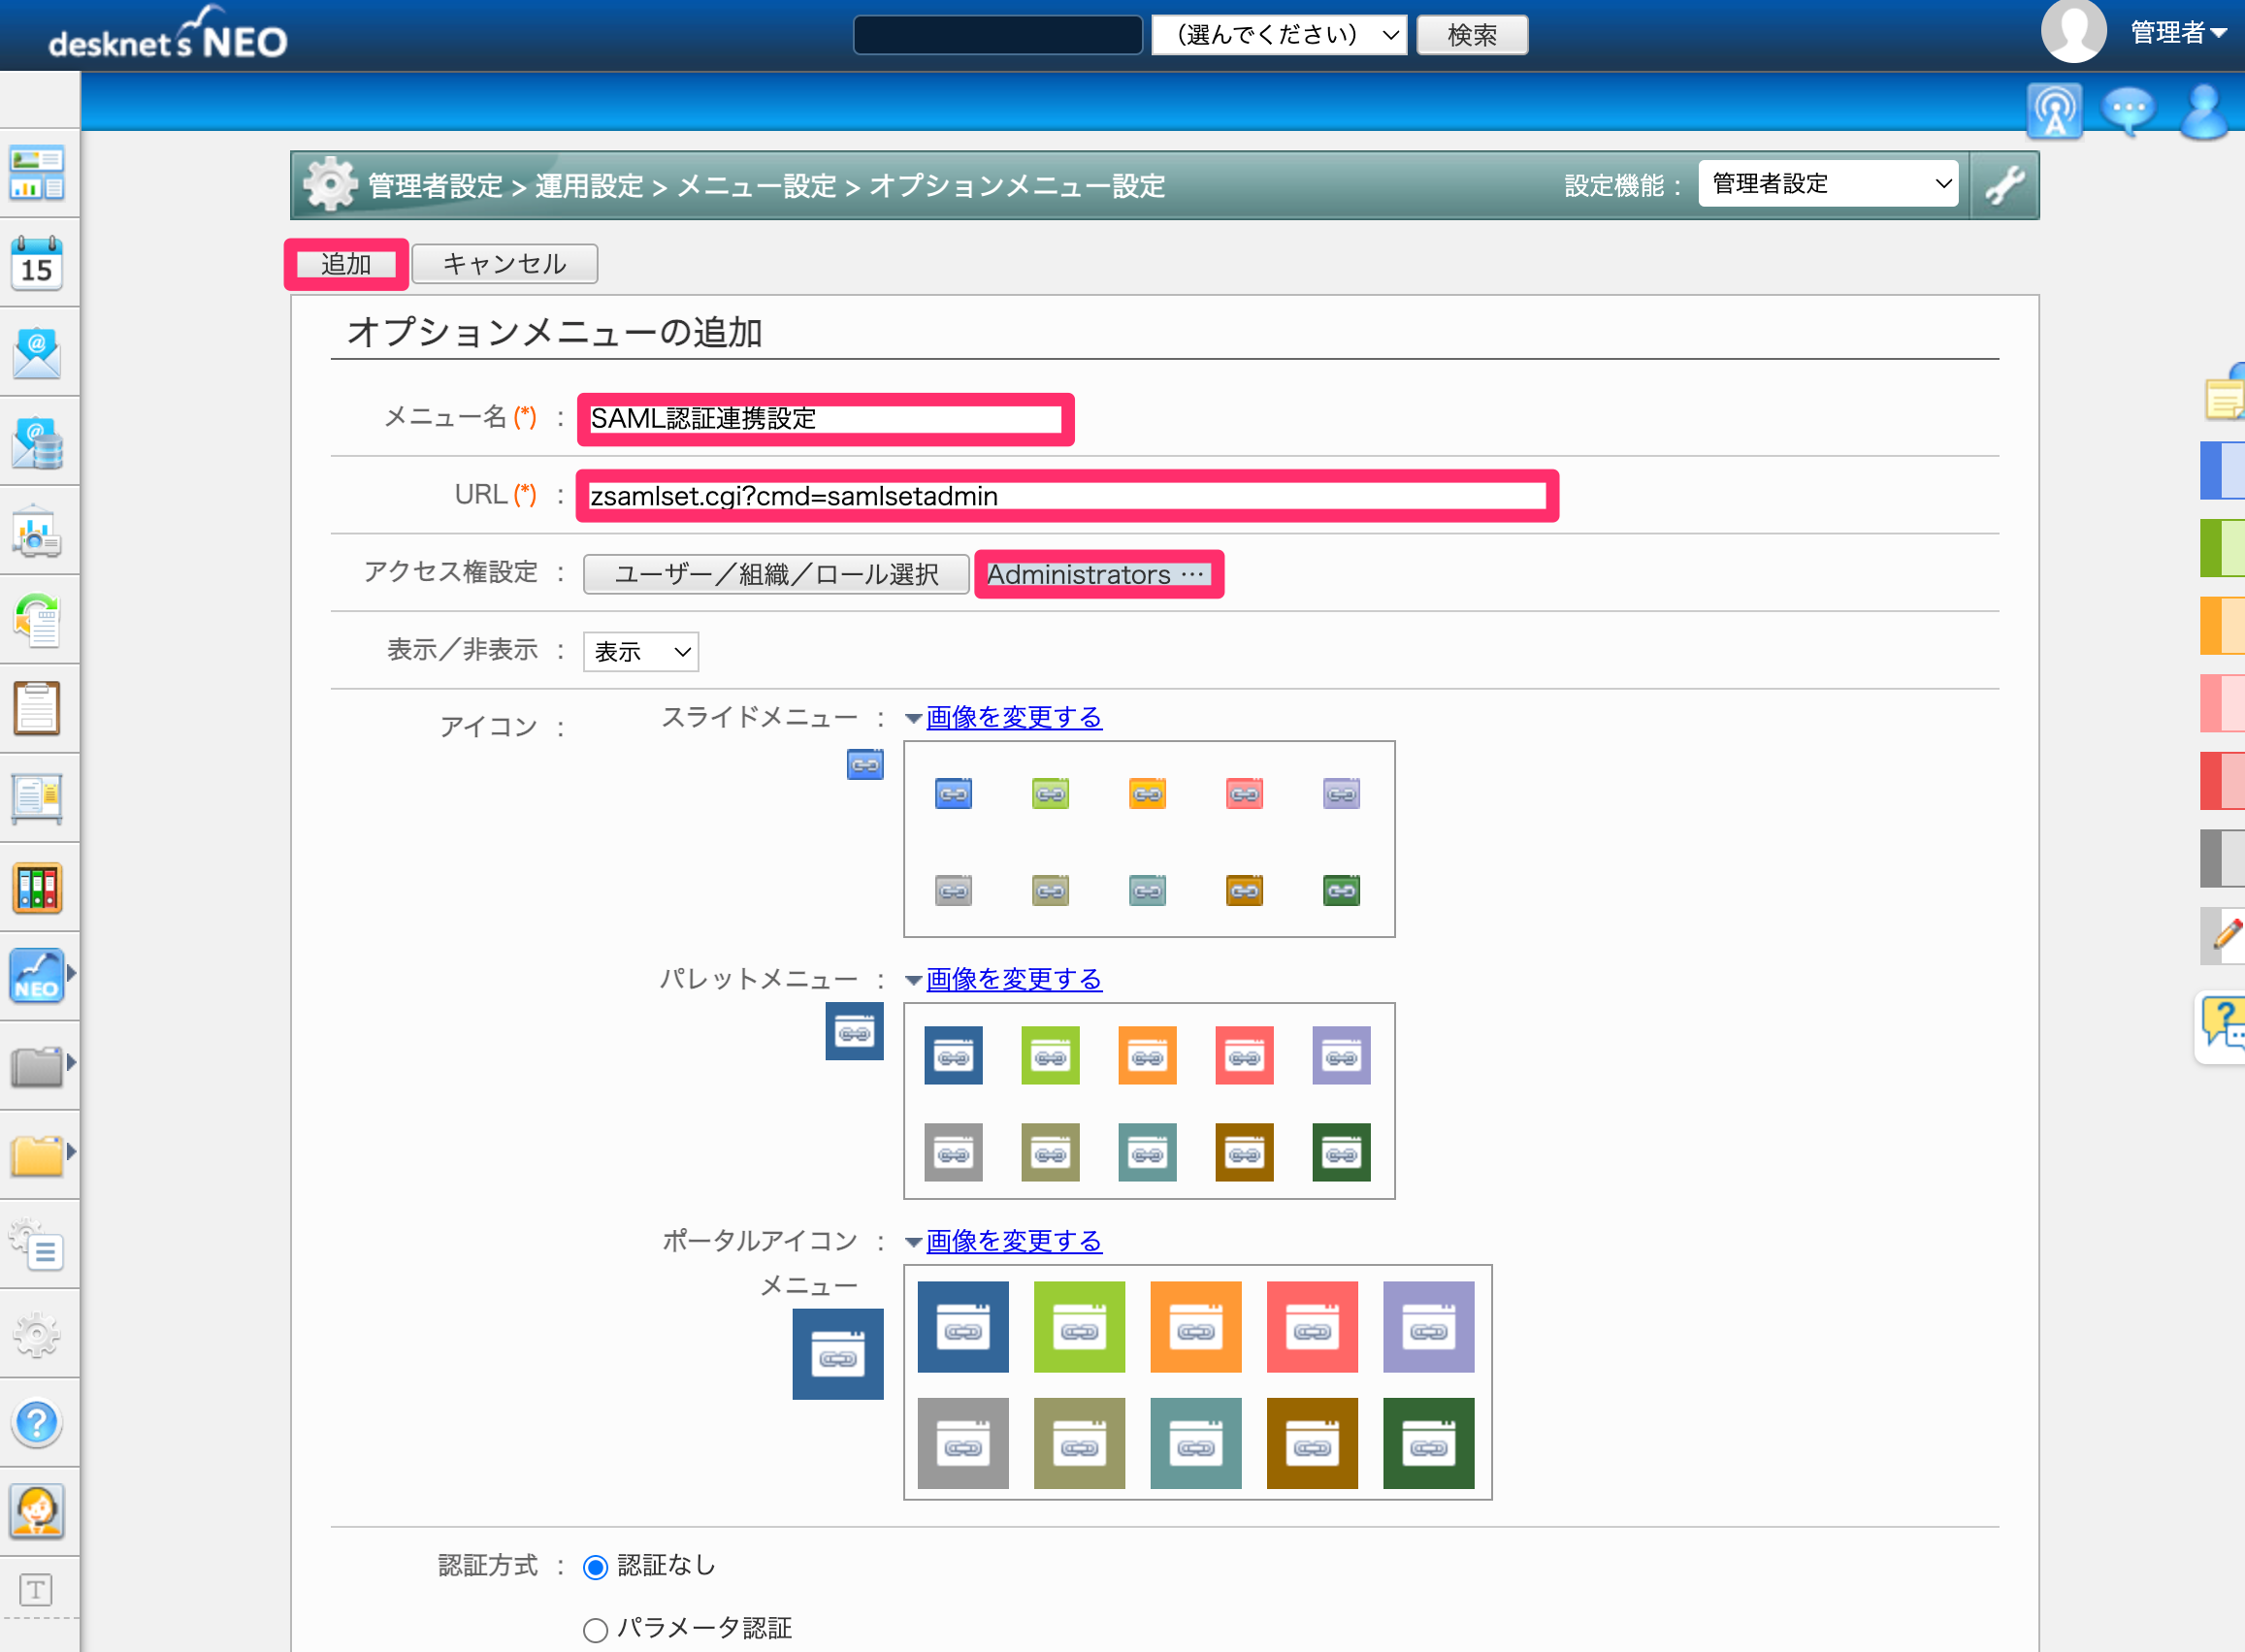Select the 認証なし radio button
Image resolution: width=2245 pixels, height=1652 pixels.
click(x=595, y=1567)
